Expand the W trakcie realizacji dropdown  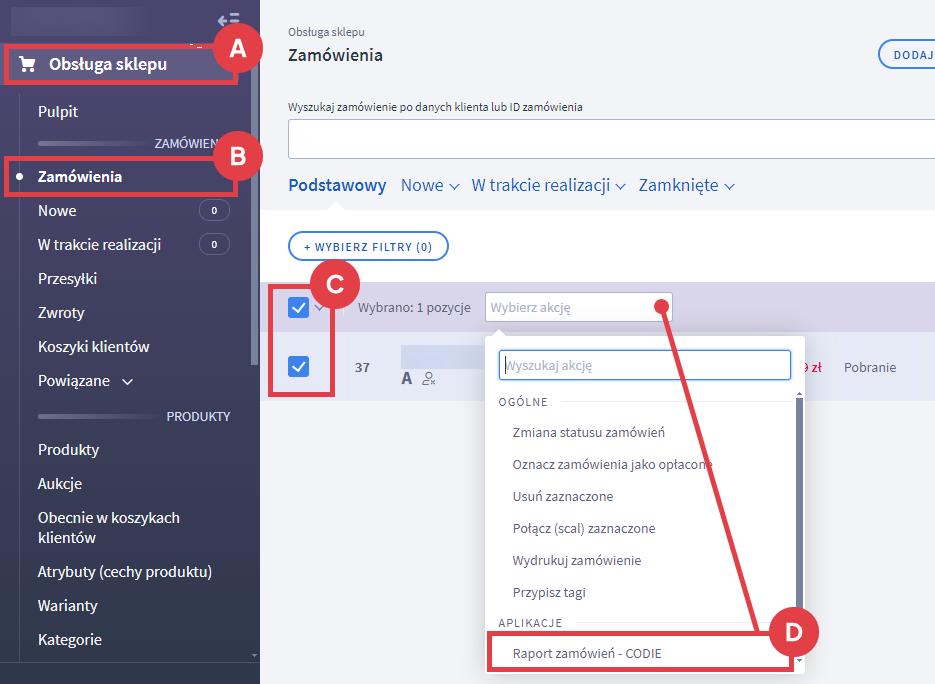(x=548, y=186)
